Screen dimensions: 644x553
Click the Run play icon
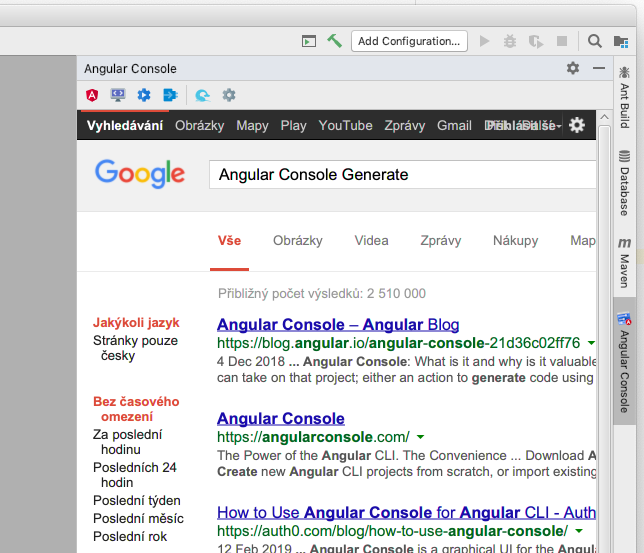click(x=485, y=41)
